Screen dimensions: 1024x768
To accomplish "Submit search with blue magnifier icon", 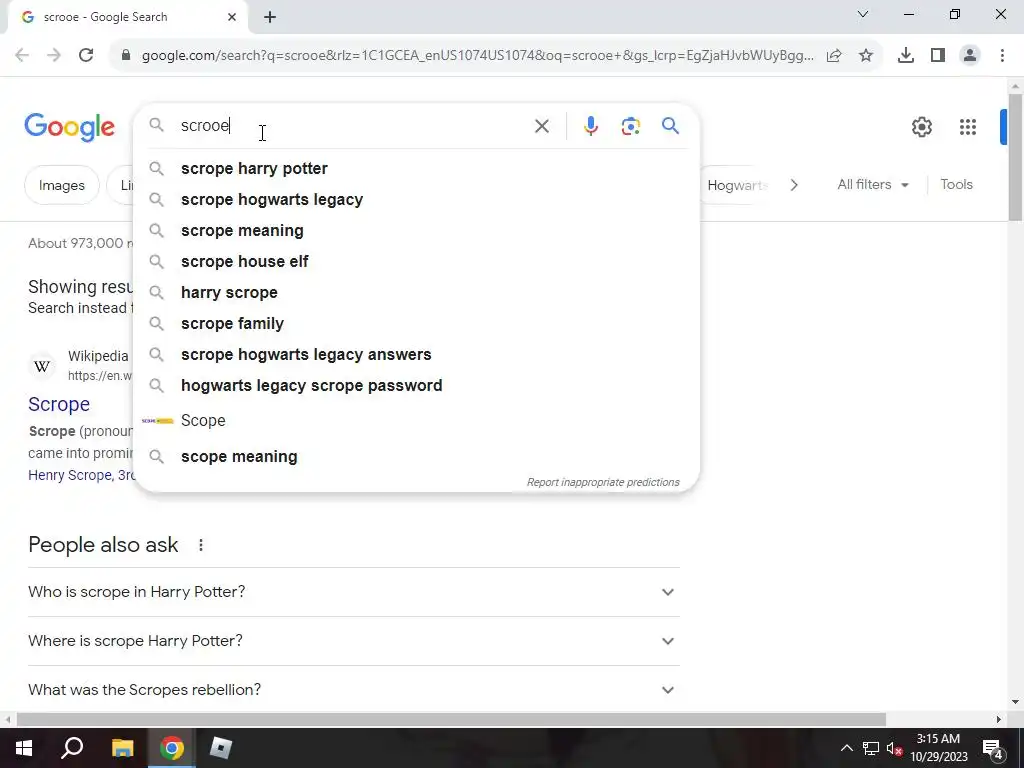I will pos(670,125).
